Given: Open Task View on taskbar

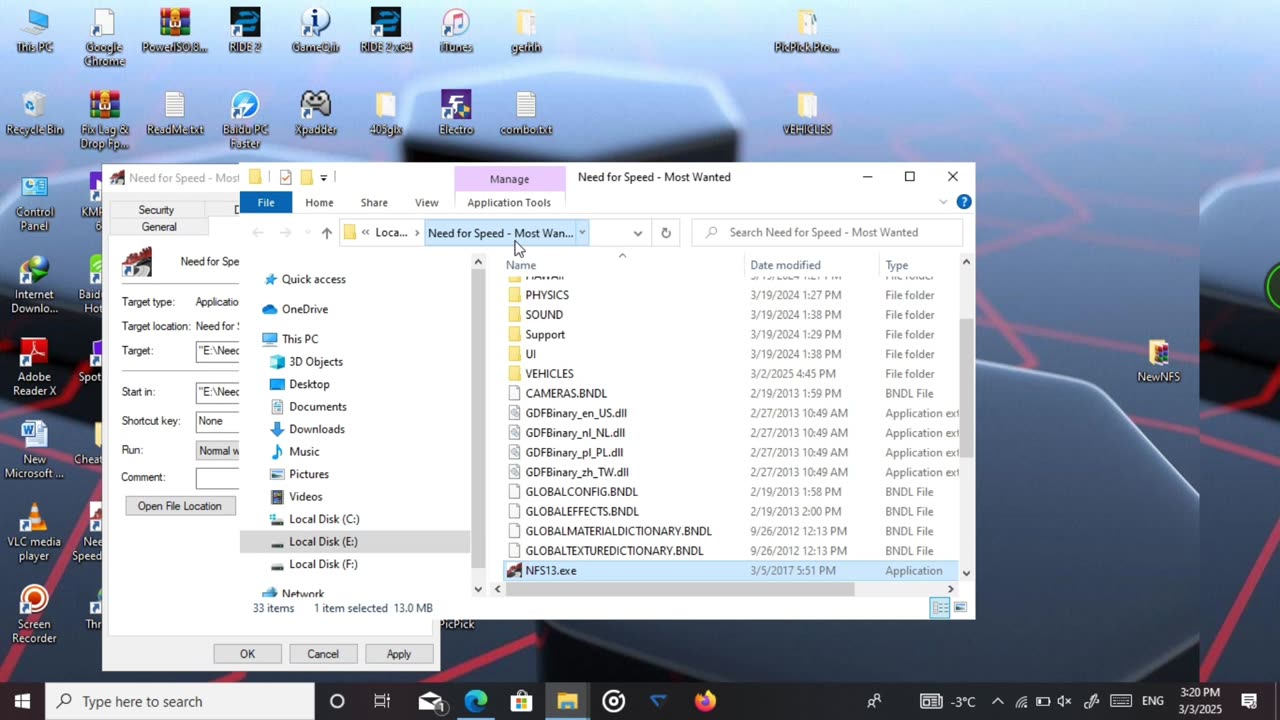Looking at the screenshot, I should [382, 701].
